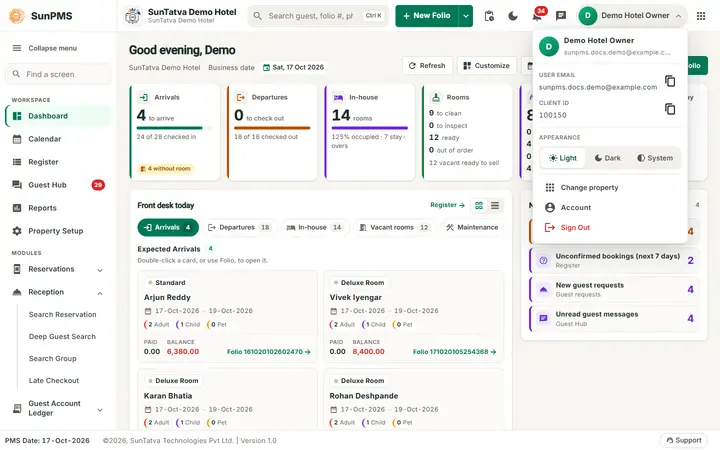Click the New guest requests bell icon

coord(543,289)
